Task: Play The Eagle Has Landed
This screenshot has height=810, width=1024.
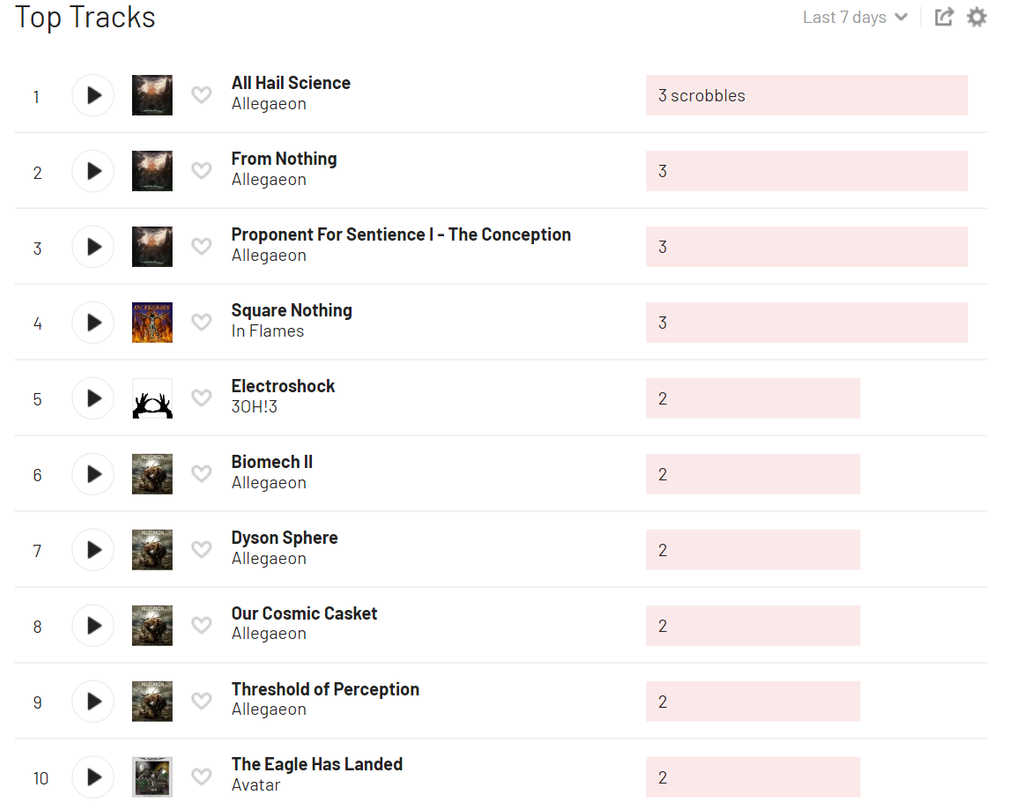Action: click(x=93, y=777)
